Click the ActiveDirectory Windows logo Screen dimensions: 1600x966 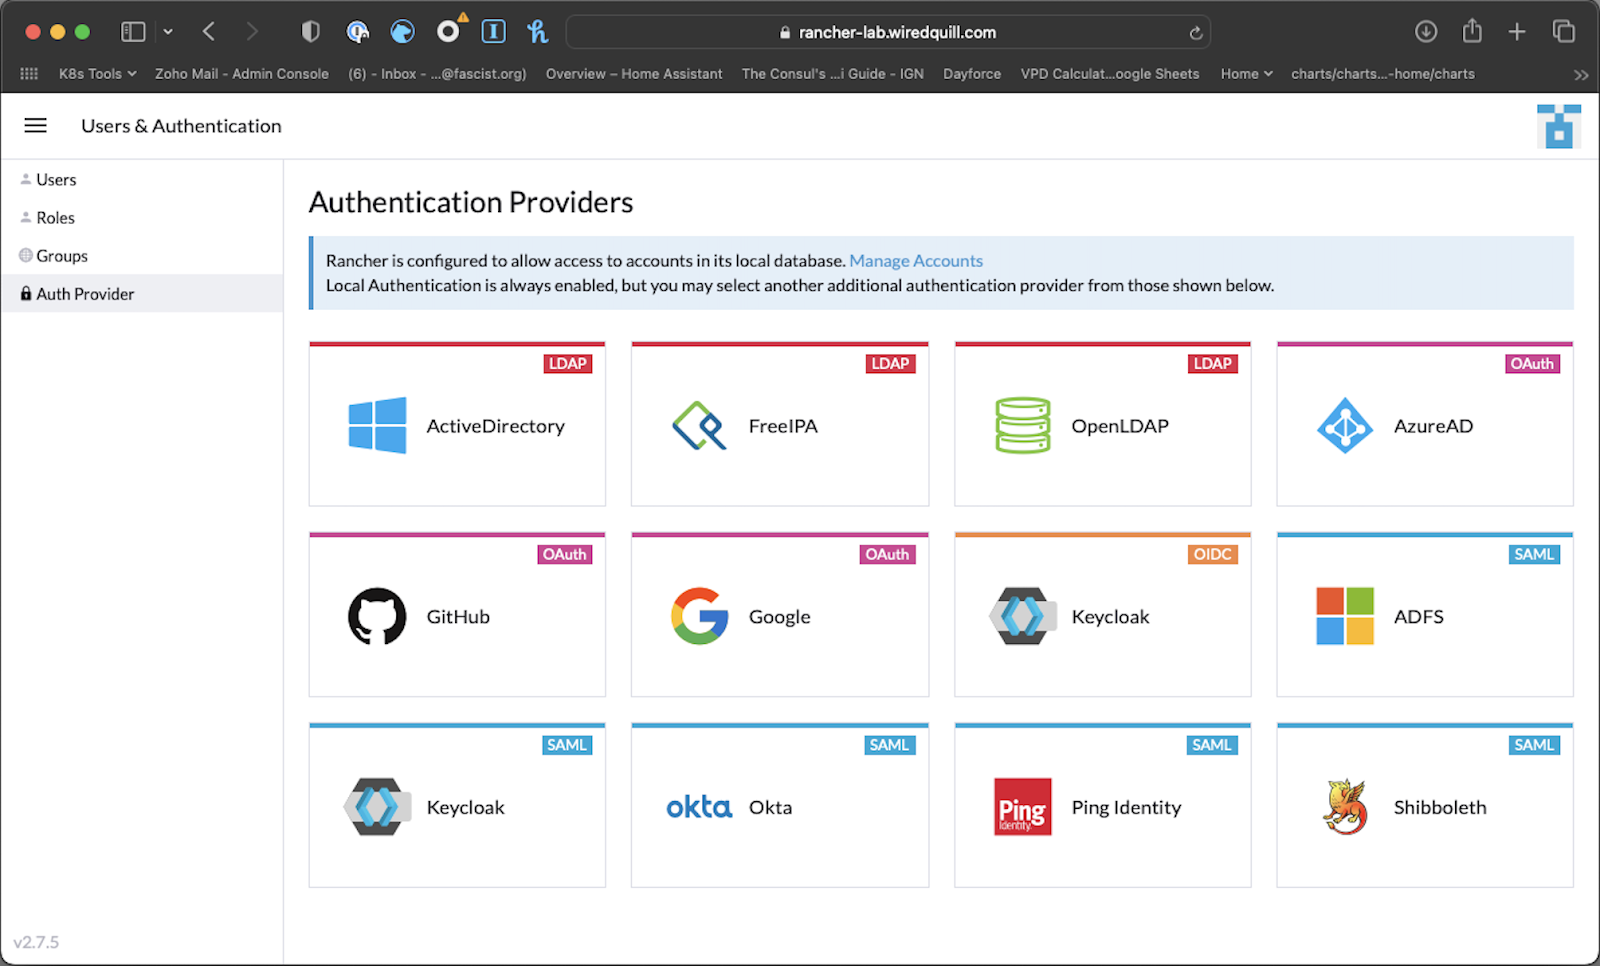377,425
